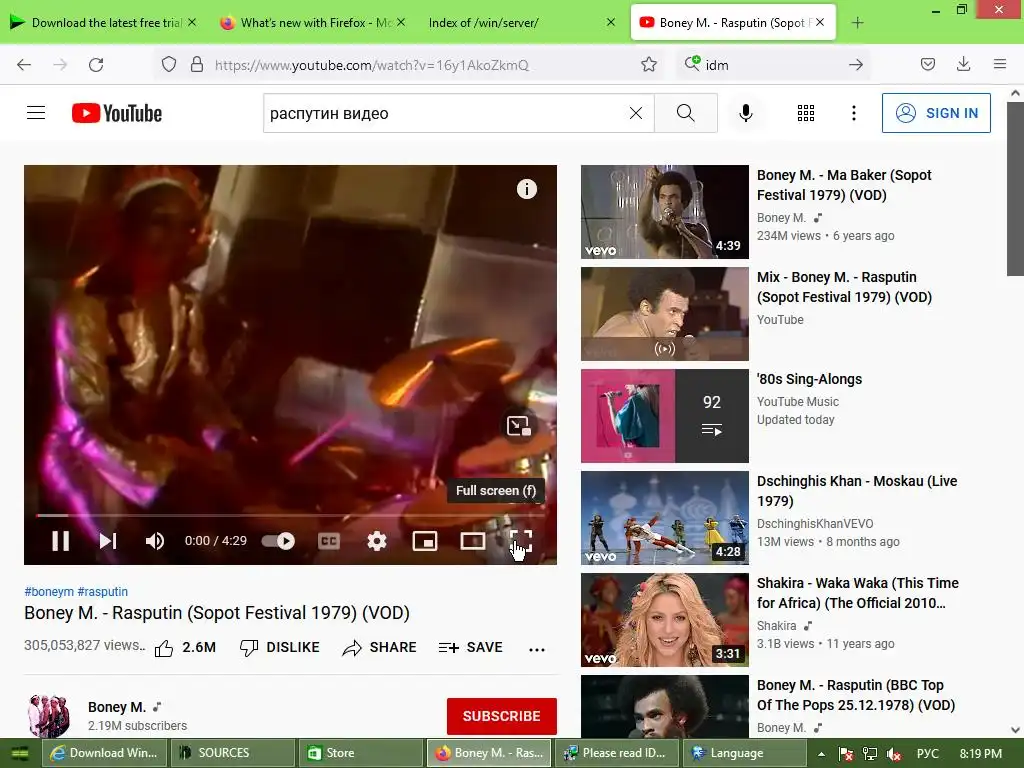Screen dimensions: 1024x768
Task: Click the search magnifier button
Action: click(686, 113)
